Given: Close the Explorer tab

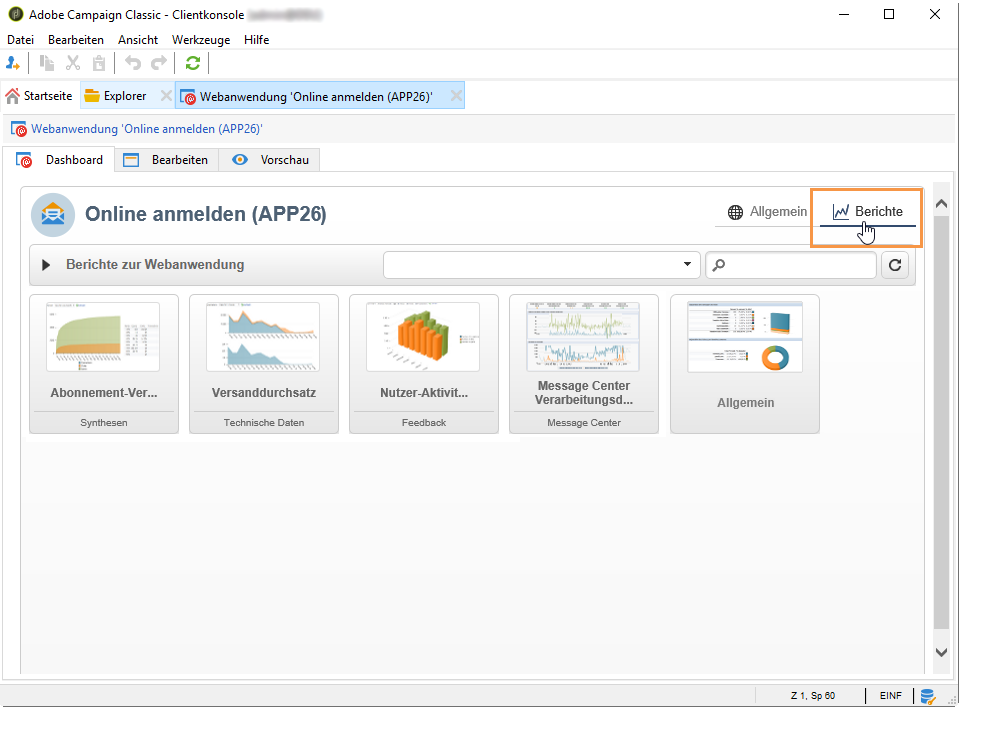Looking at the screenshot, I should tap(166, 96).
